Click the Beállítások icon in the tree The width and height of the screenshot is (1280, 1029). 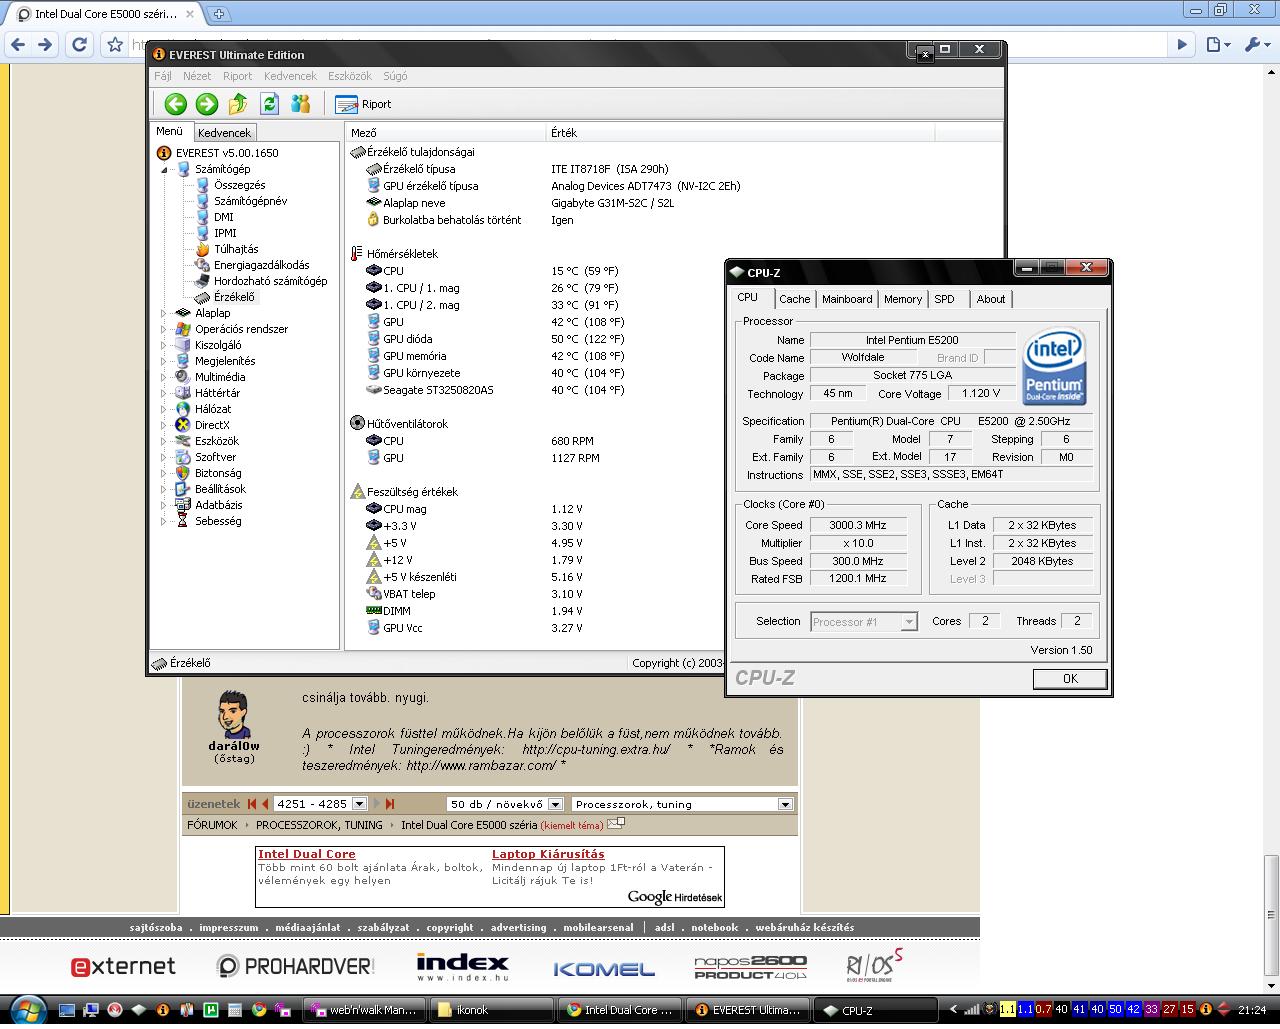click(183, 489)
